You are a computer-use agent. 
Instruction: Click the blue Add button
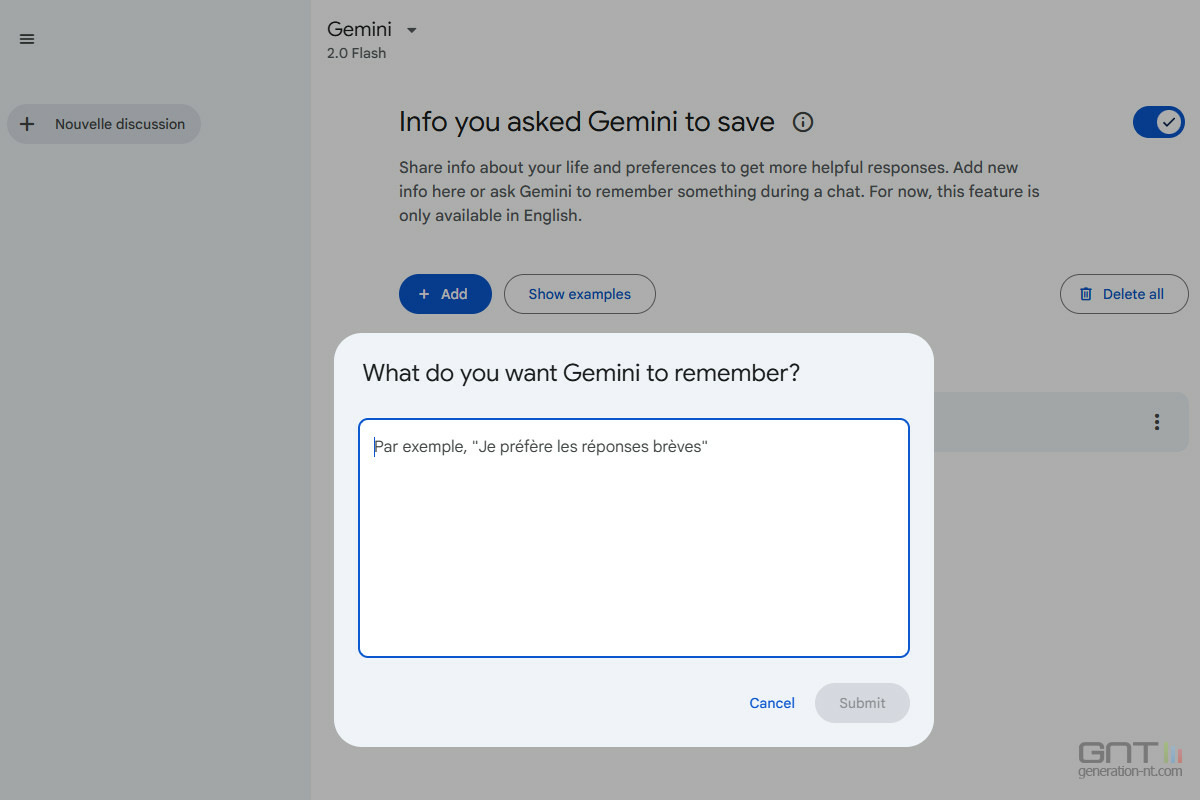445,294
